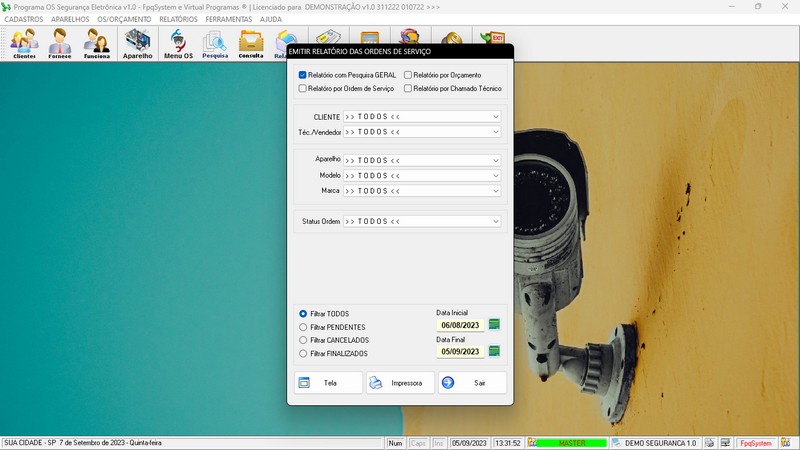
Task: Click the EXIT sign toolbar icon
Action: tap(492, 37)
